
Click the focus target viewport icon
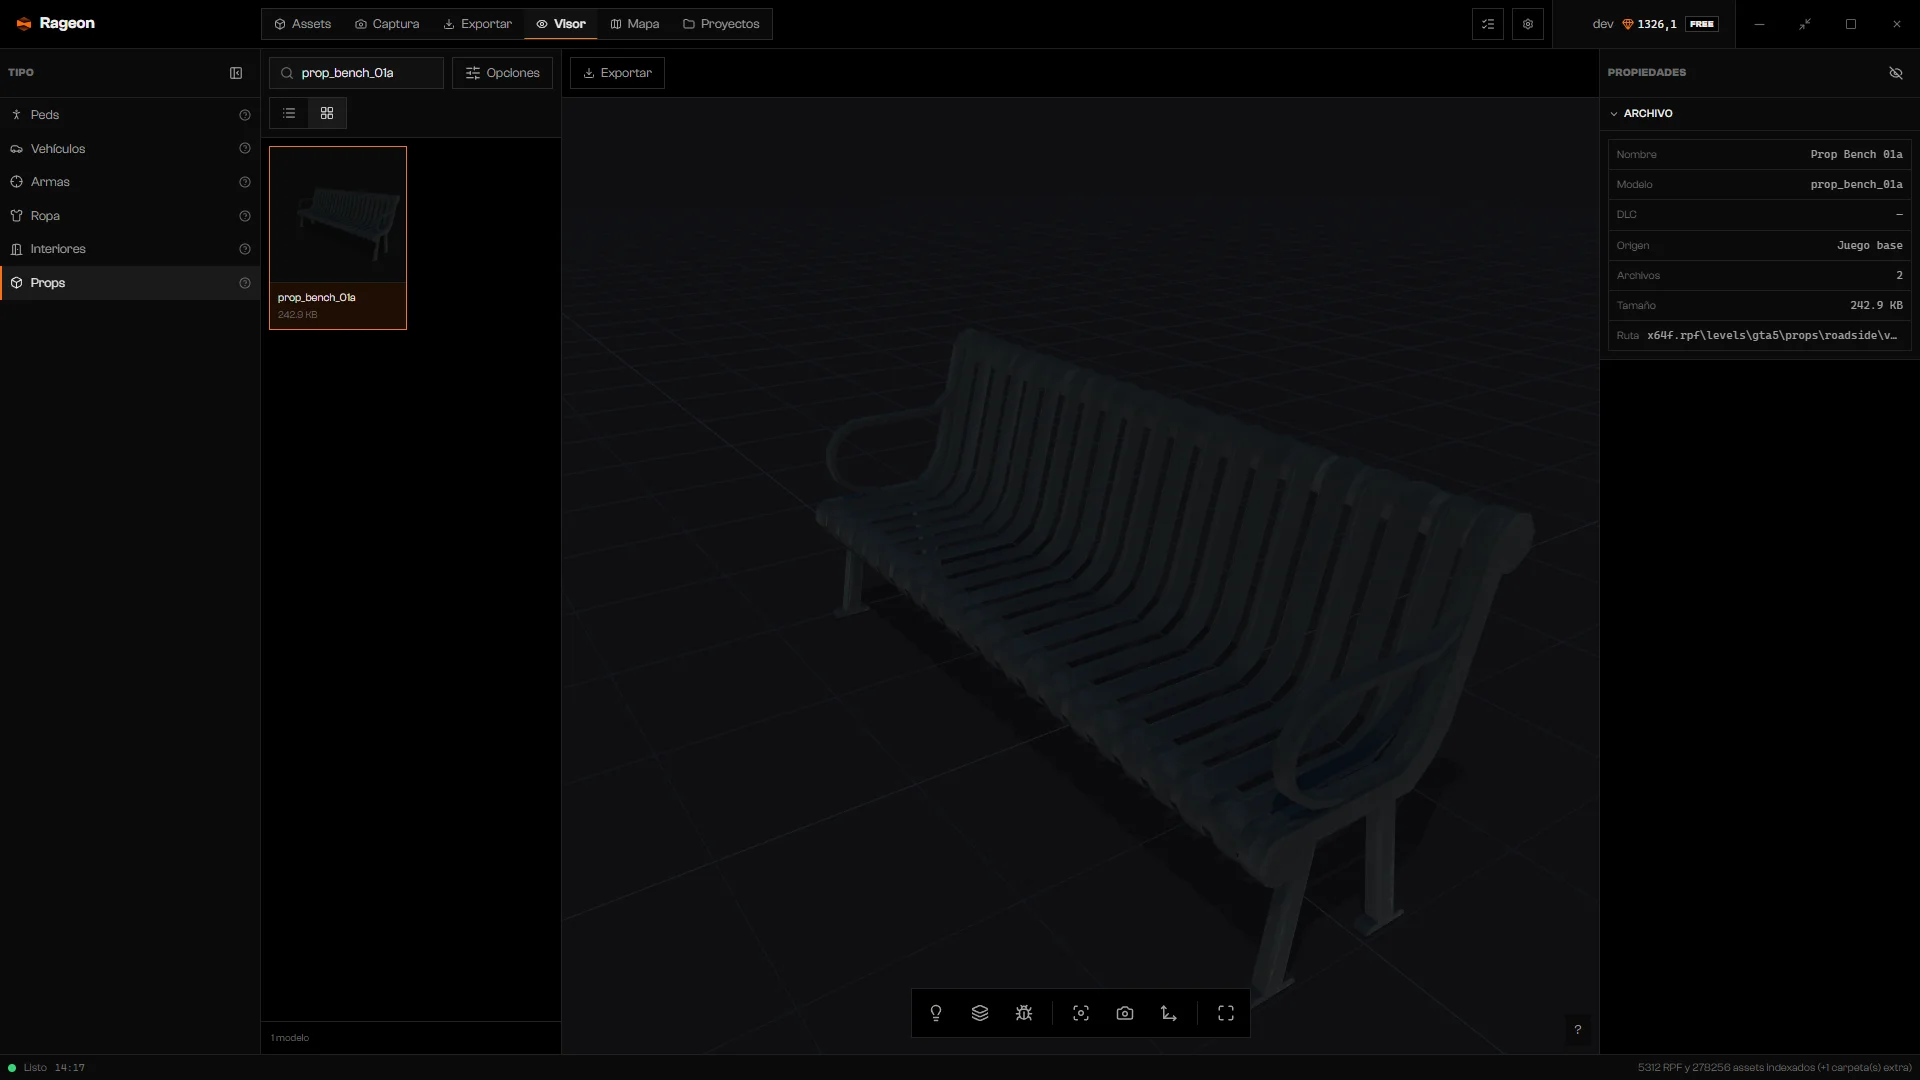click(x=1081, y=1013)
